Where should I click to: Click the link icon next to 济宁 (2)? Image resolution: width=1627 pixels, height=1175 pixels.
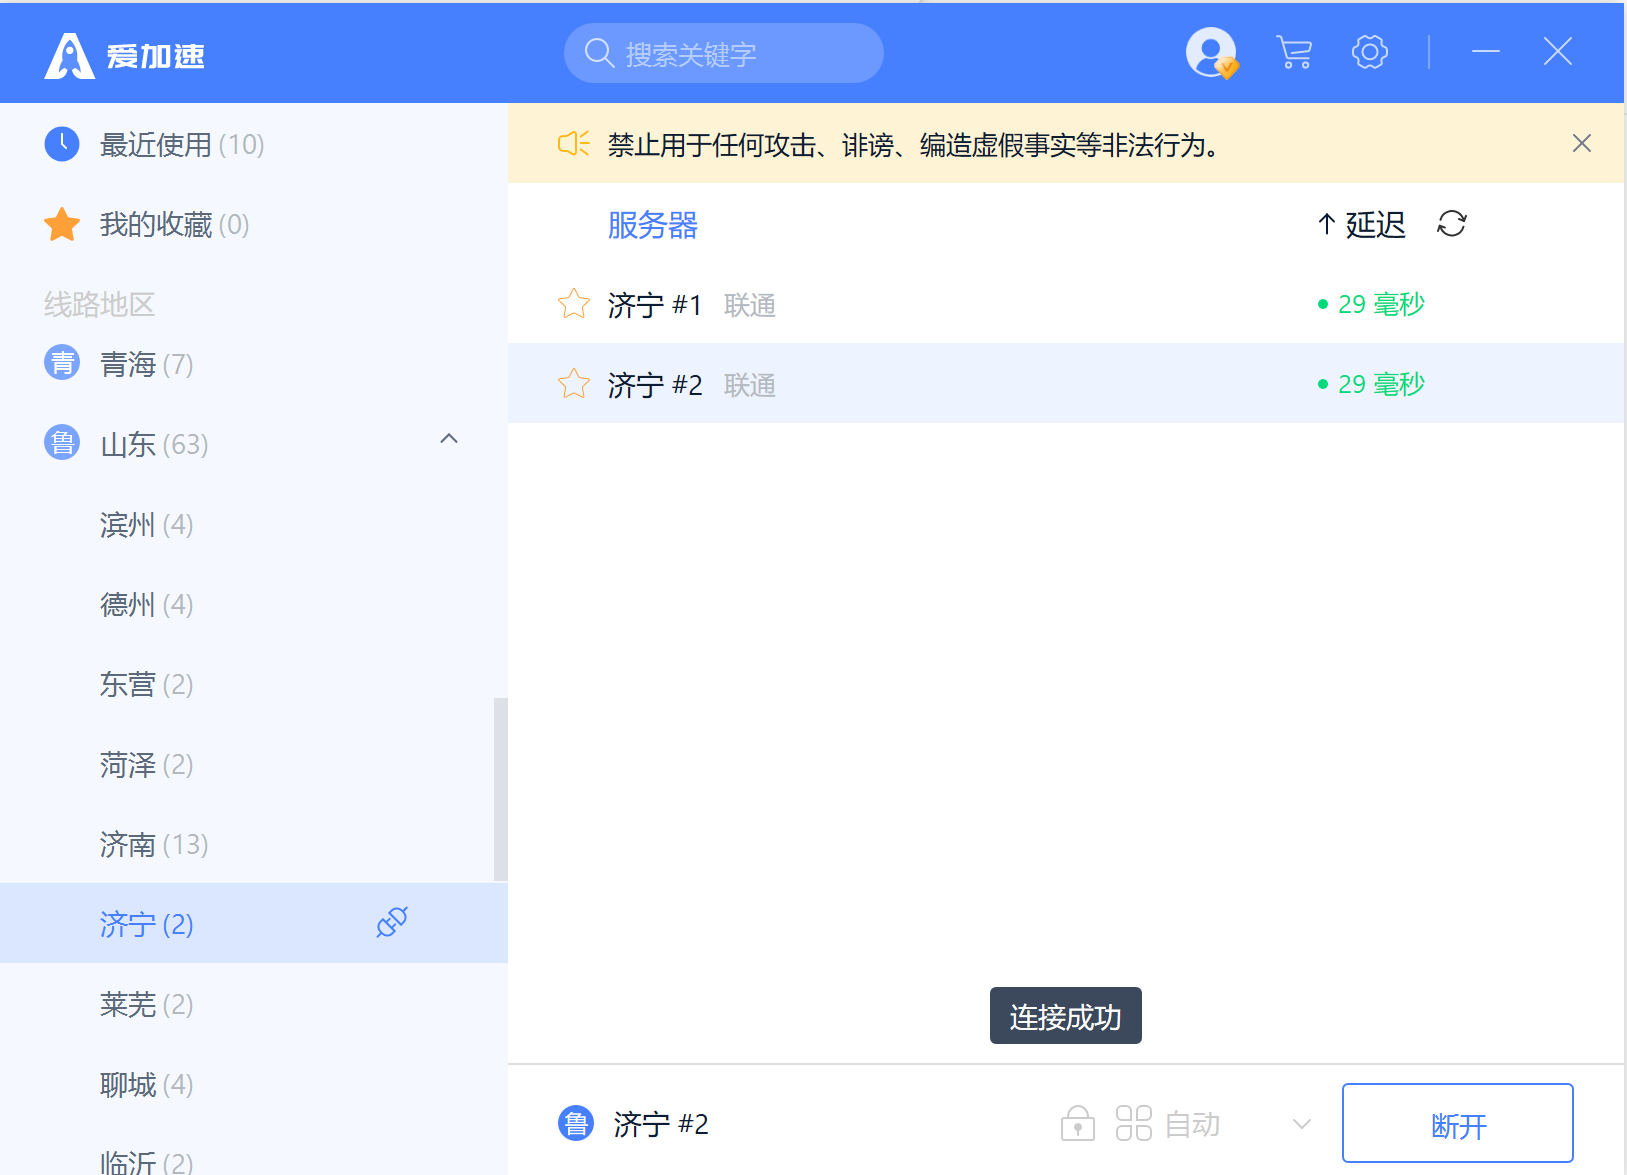point(392,922)
